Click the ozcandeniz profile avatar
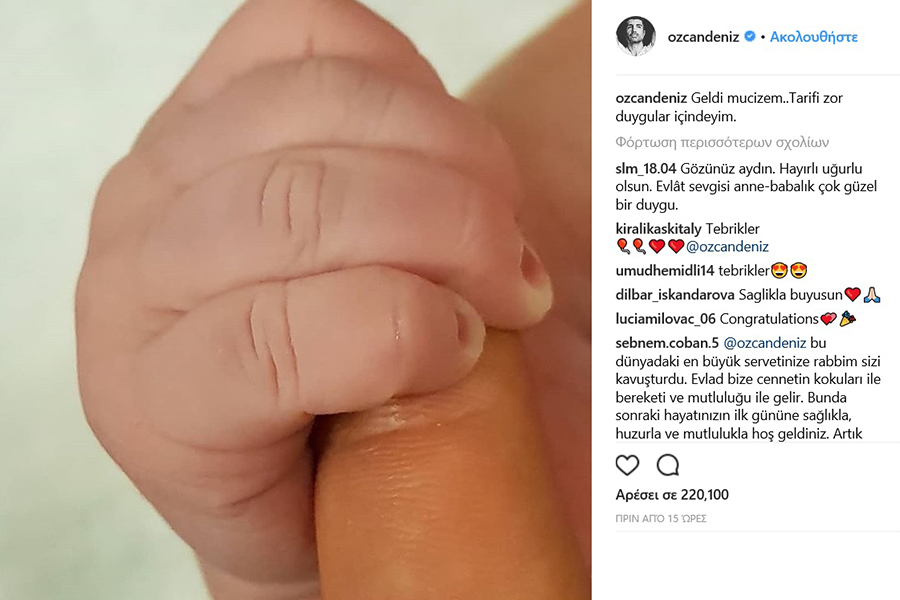 tap(635, 36)
